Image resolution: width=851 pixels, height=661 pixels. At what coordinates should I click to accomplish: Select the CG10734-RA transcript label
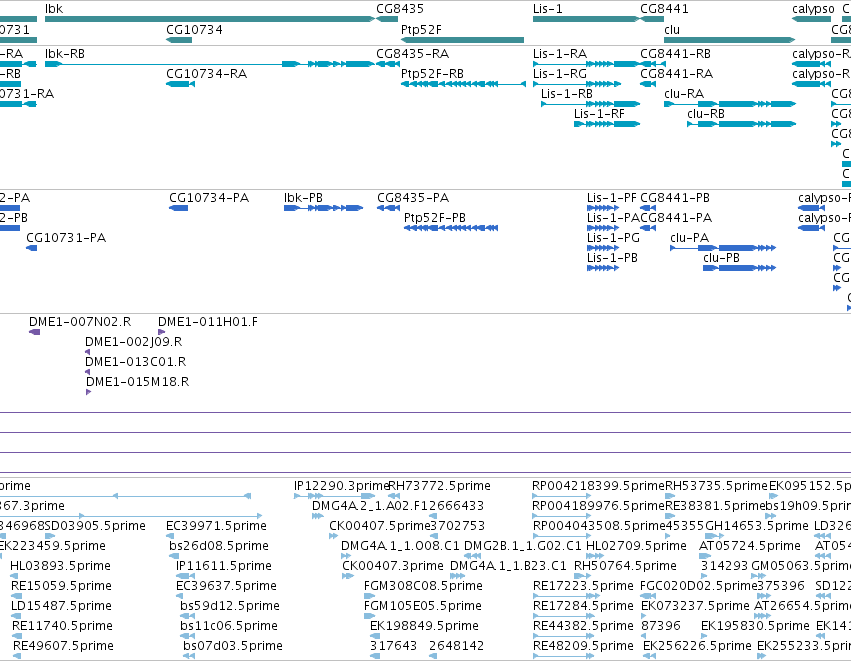pos(206,74)
